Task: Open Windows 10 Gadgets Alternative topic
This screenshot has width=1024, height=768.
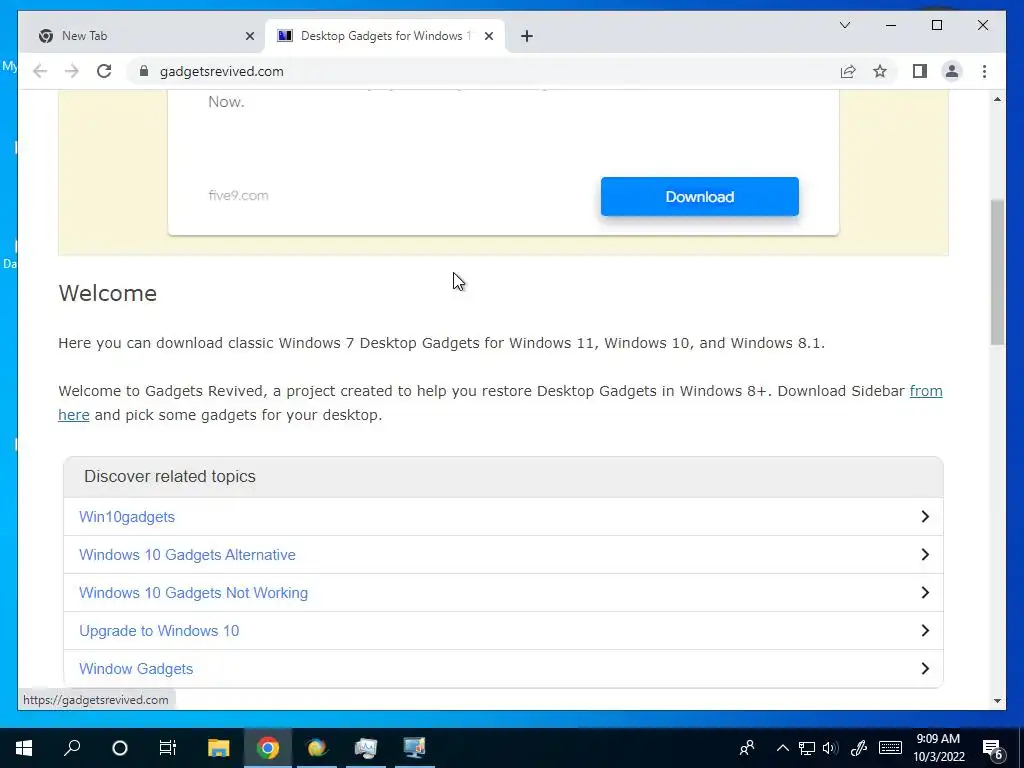Action: pos(187,554)
